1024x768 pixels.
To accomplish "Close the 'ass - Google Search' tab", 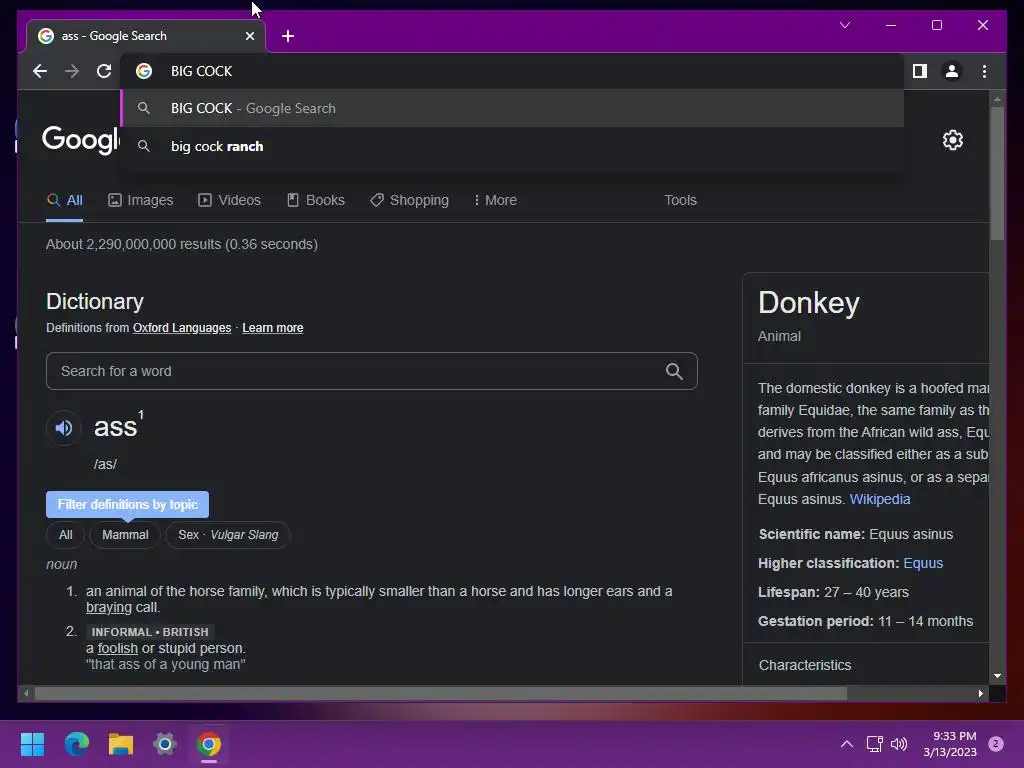I will pyautogui.click(x=249, y=36).
